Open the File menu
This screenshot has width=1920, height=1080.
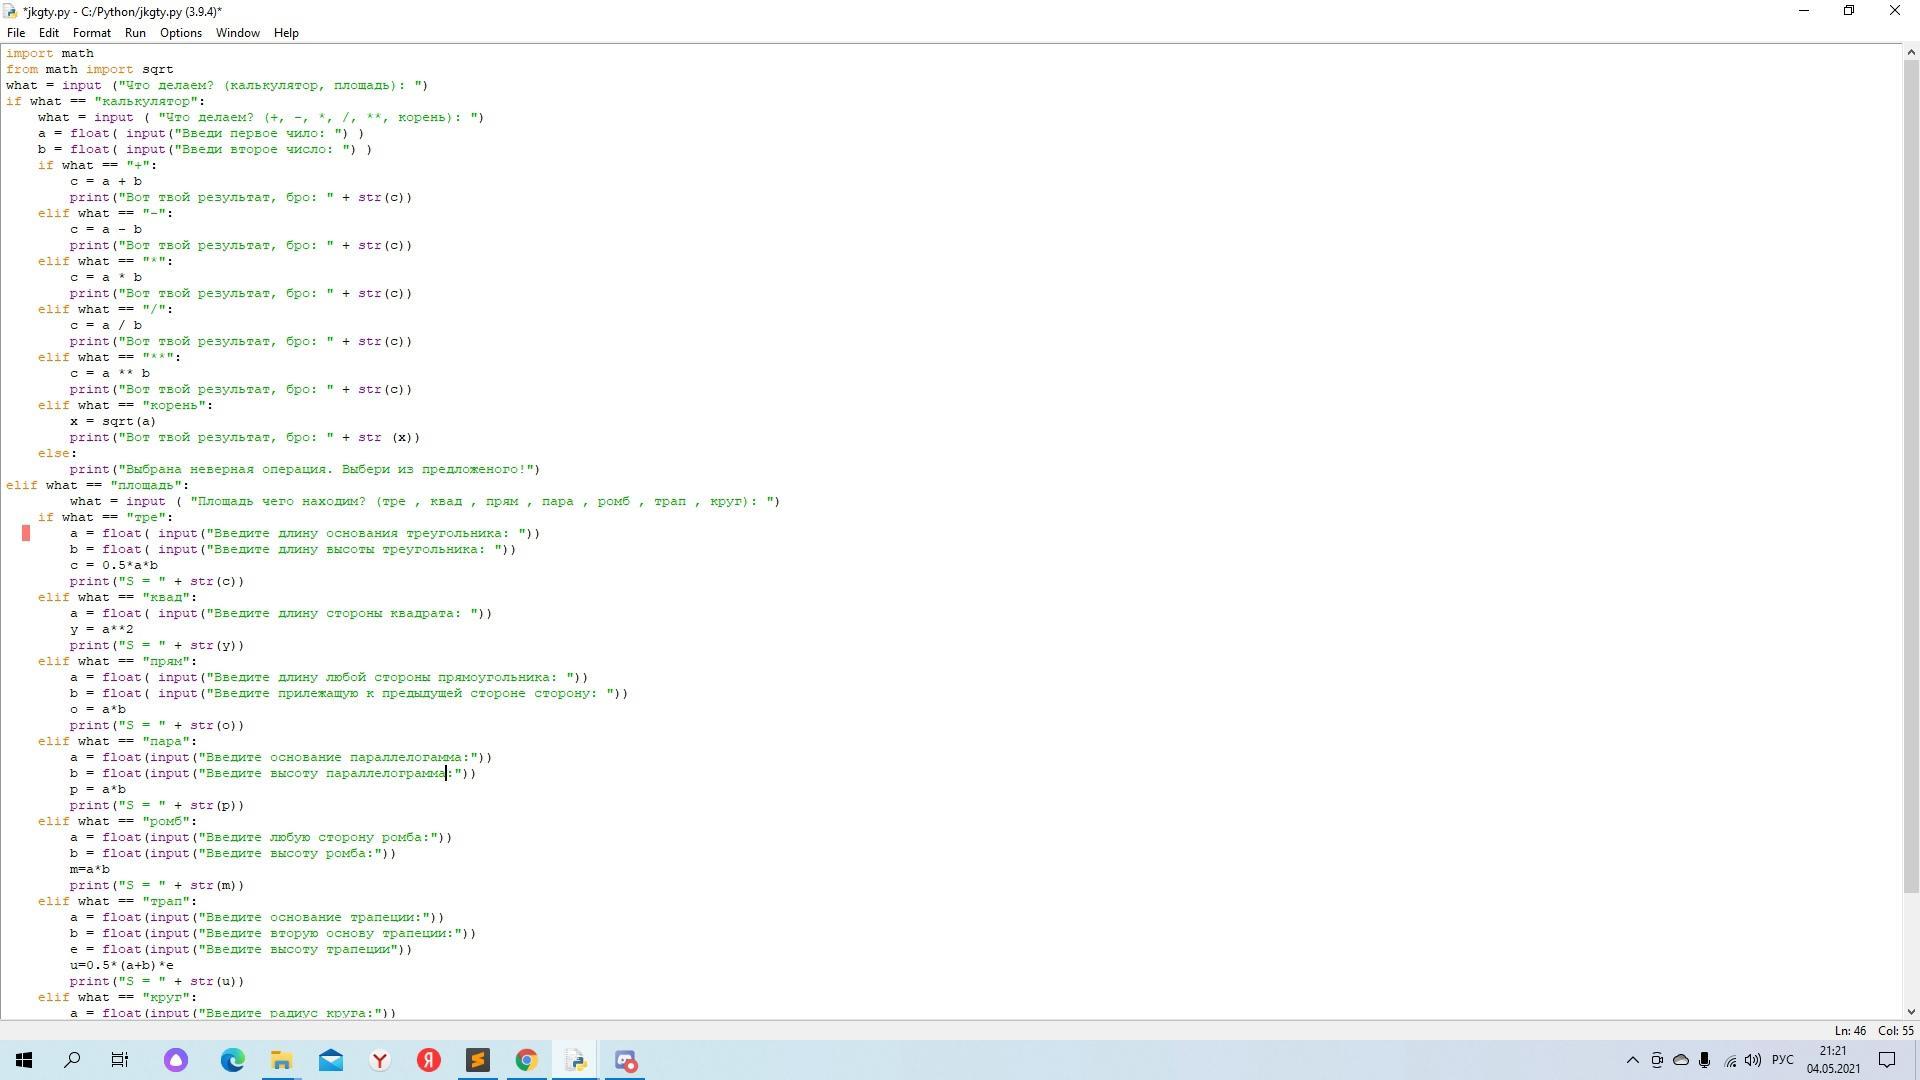coord(16,33)
